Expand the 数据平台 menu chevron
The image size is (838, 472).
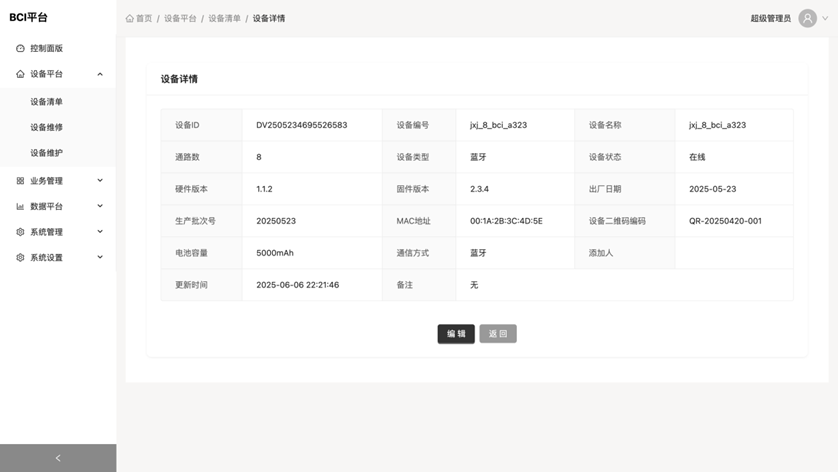(100, 206)
